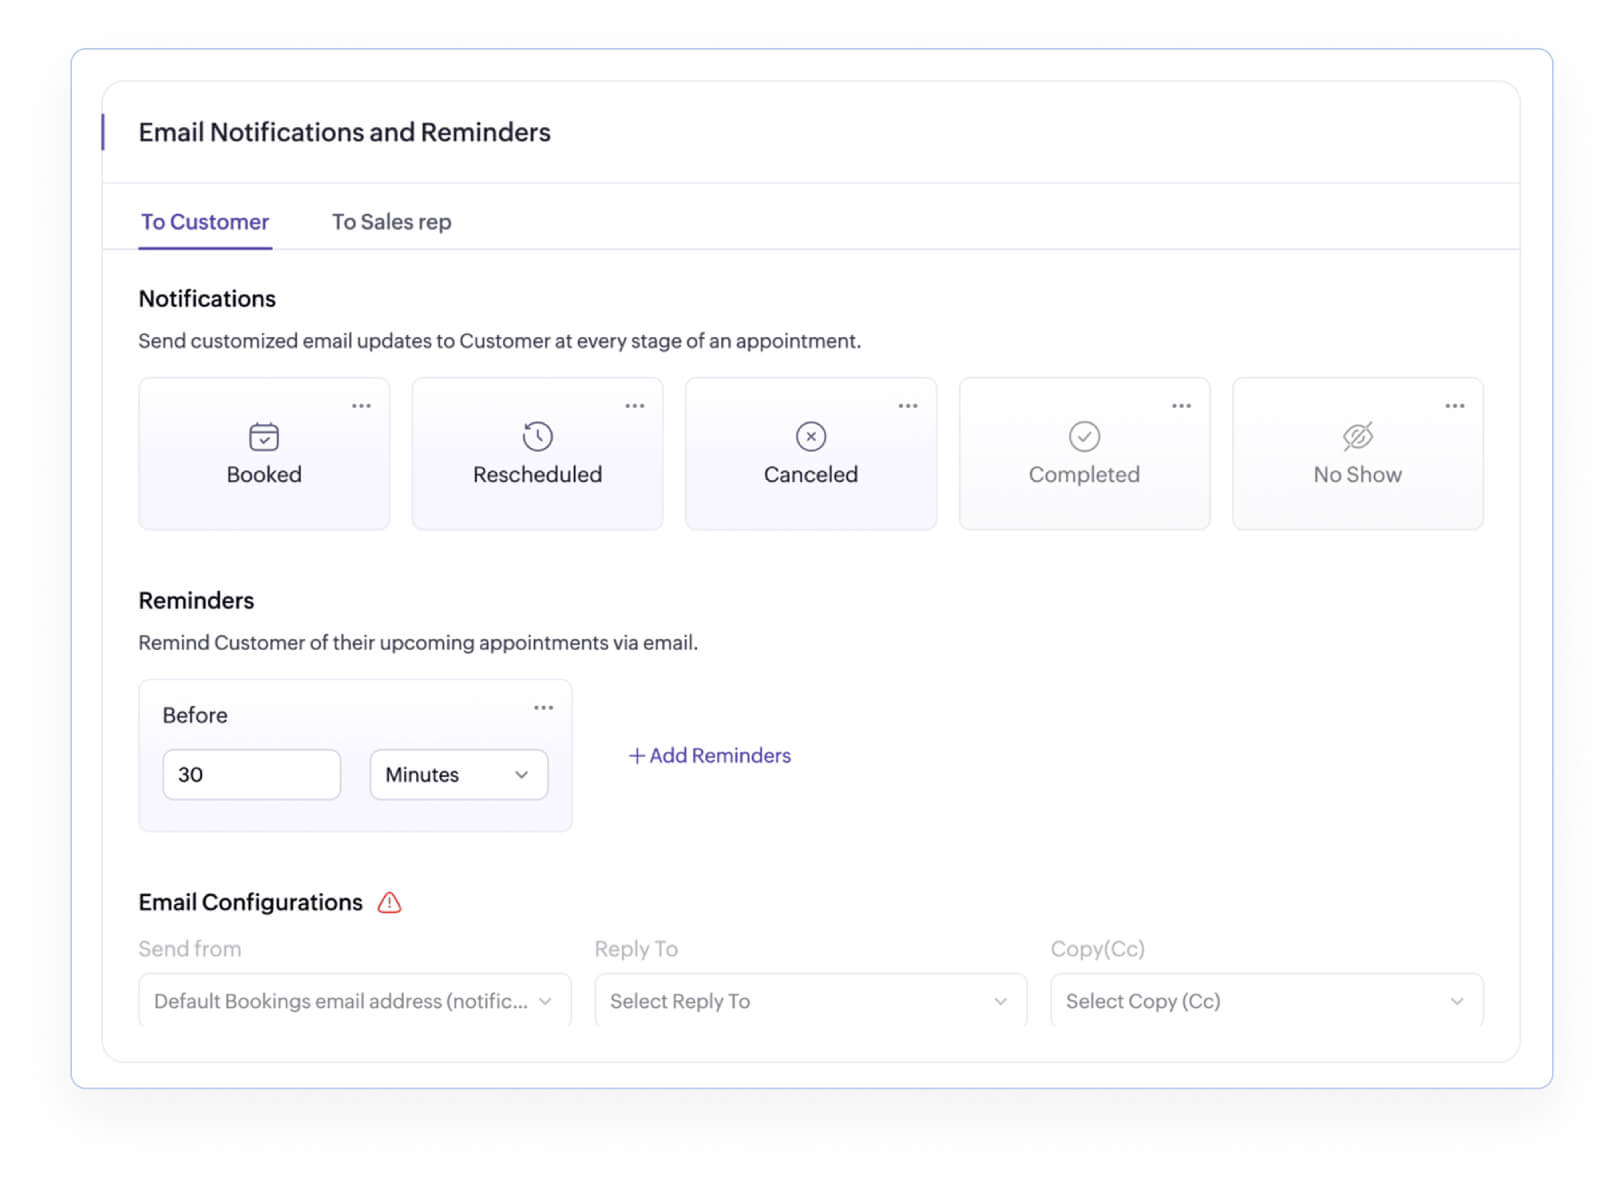Click the Canceled cross icon
This screenshot has height=1182, width=1624.
(810, 436)
